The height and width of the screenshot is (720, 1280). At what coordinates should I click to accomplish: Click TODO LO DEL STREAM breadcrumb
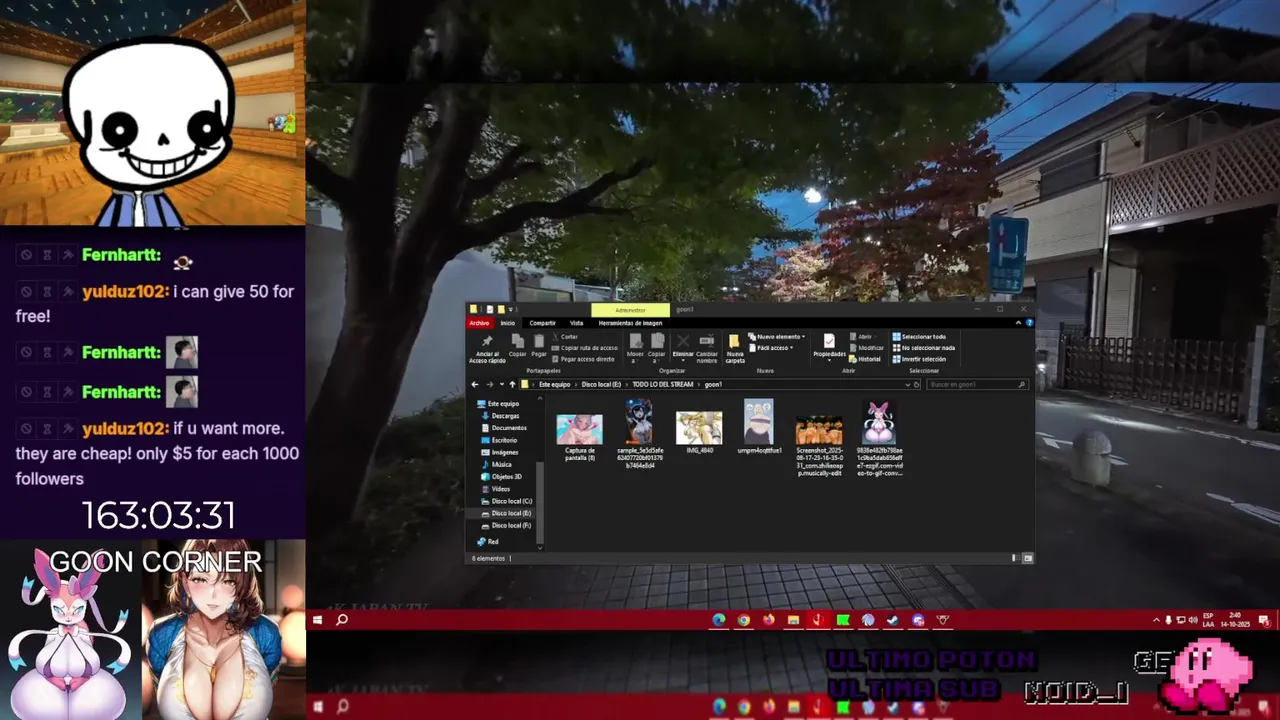(x=663, y=385)
